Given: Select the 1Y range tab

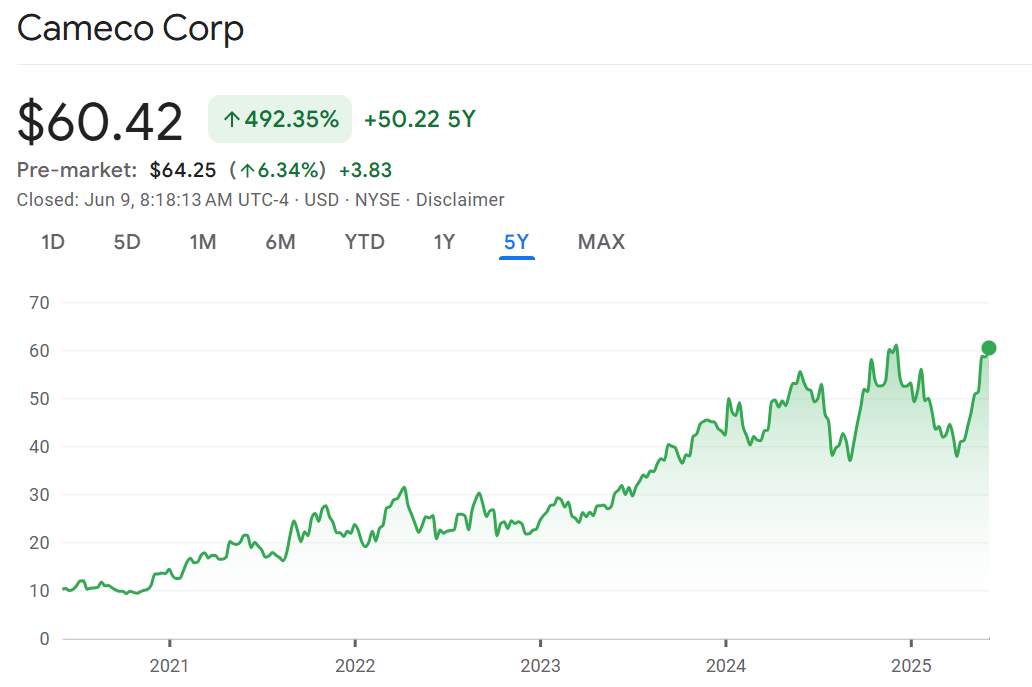Looking at the screenshot, I should [444, 242].
